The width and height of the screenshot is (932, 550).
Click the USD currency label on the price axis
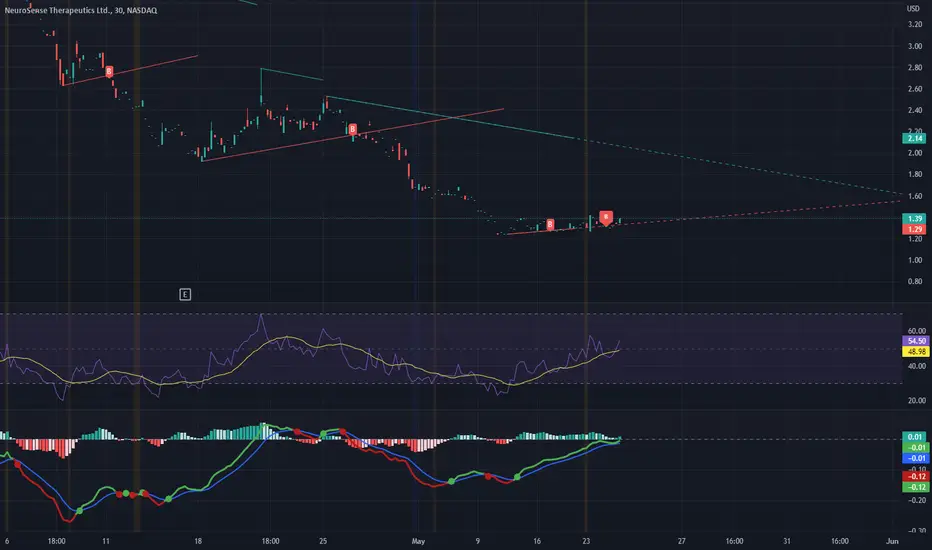coord(913,8)
